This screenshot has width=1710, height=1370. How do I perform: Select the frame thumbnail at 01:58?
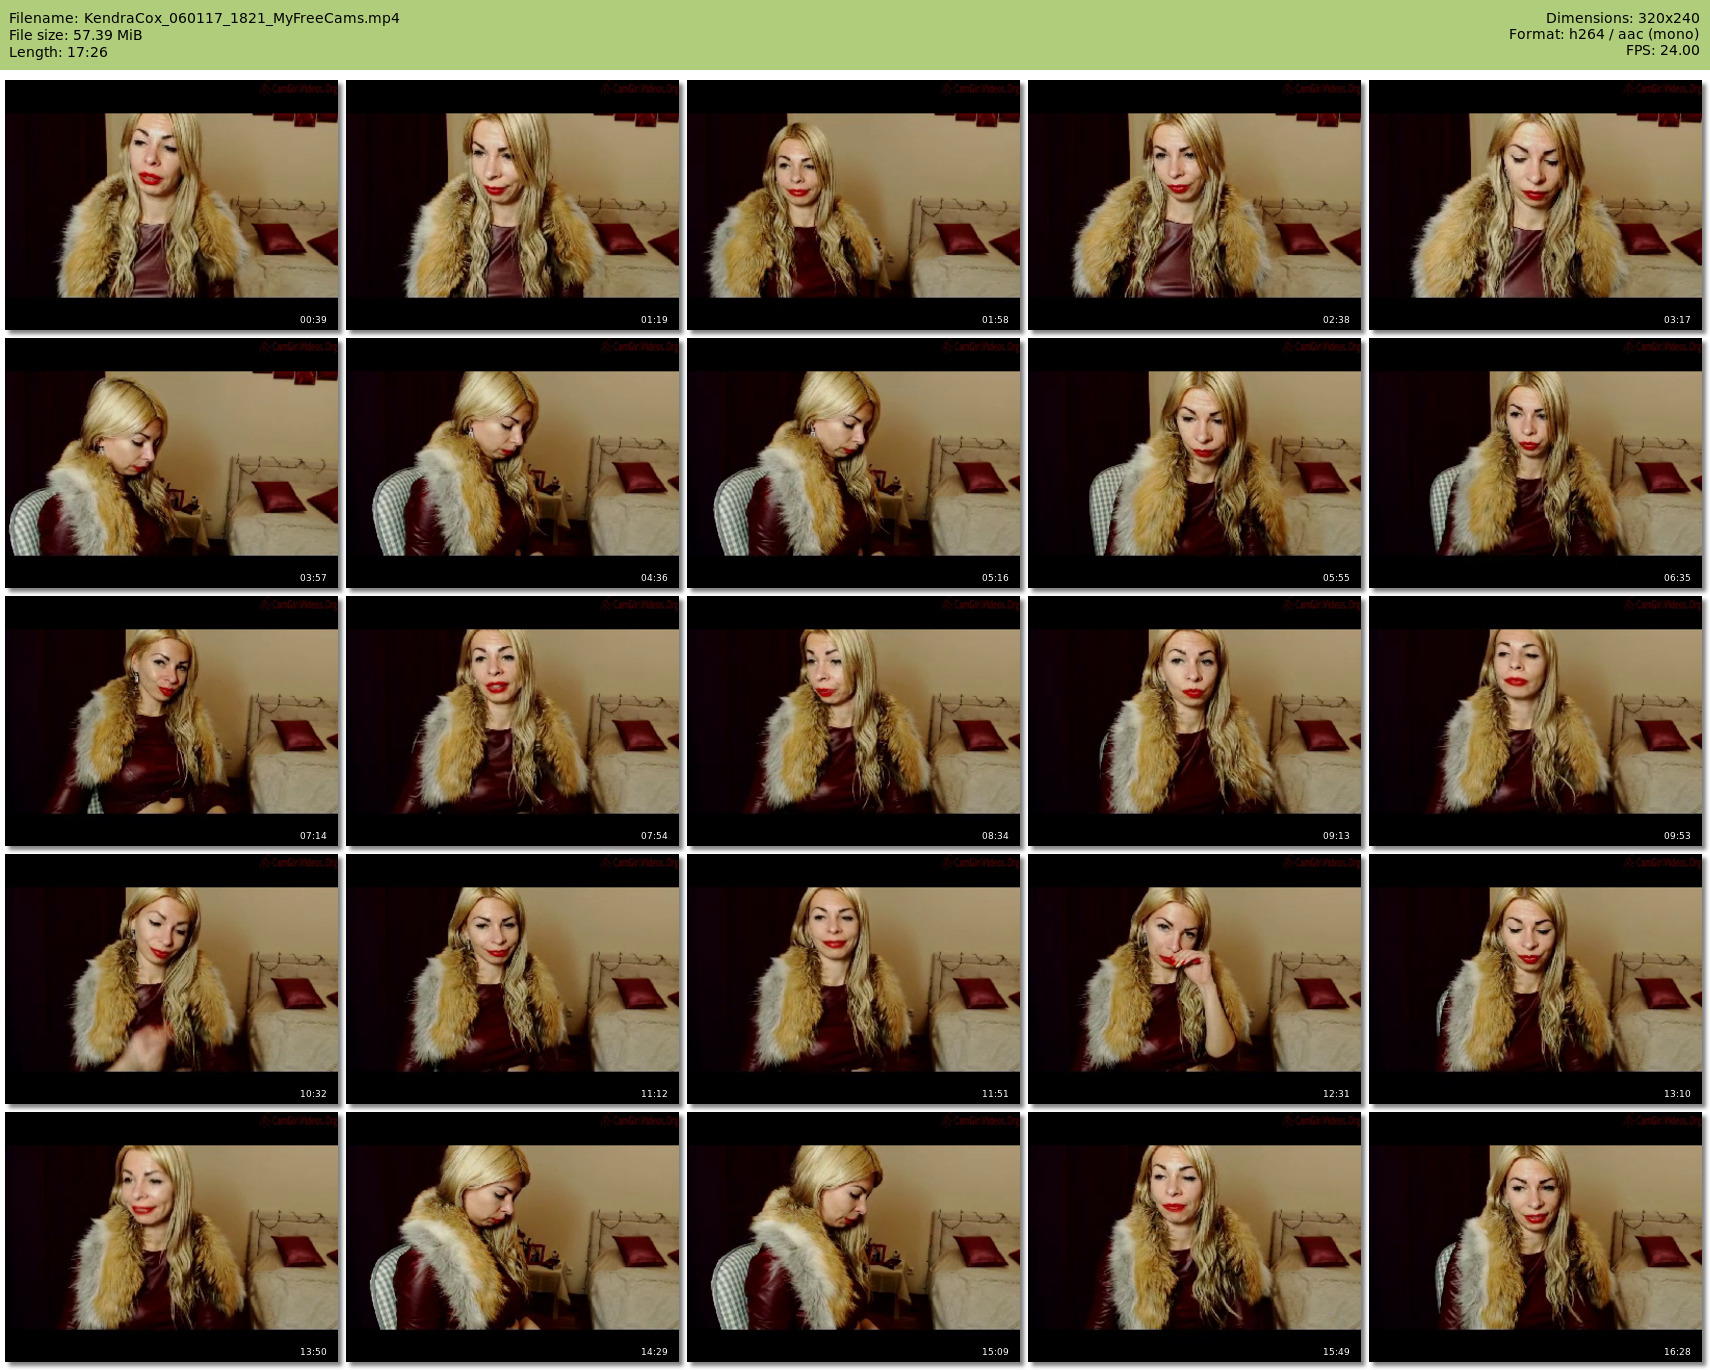pos(854,205)
